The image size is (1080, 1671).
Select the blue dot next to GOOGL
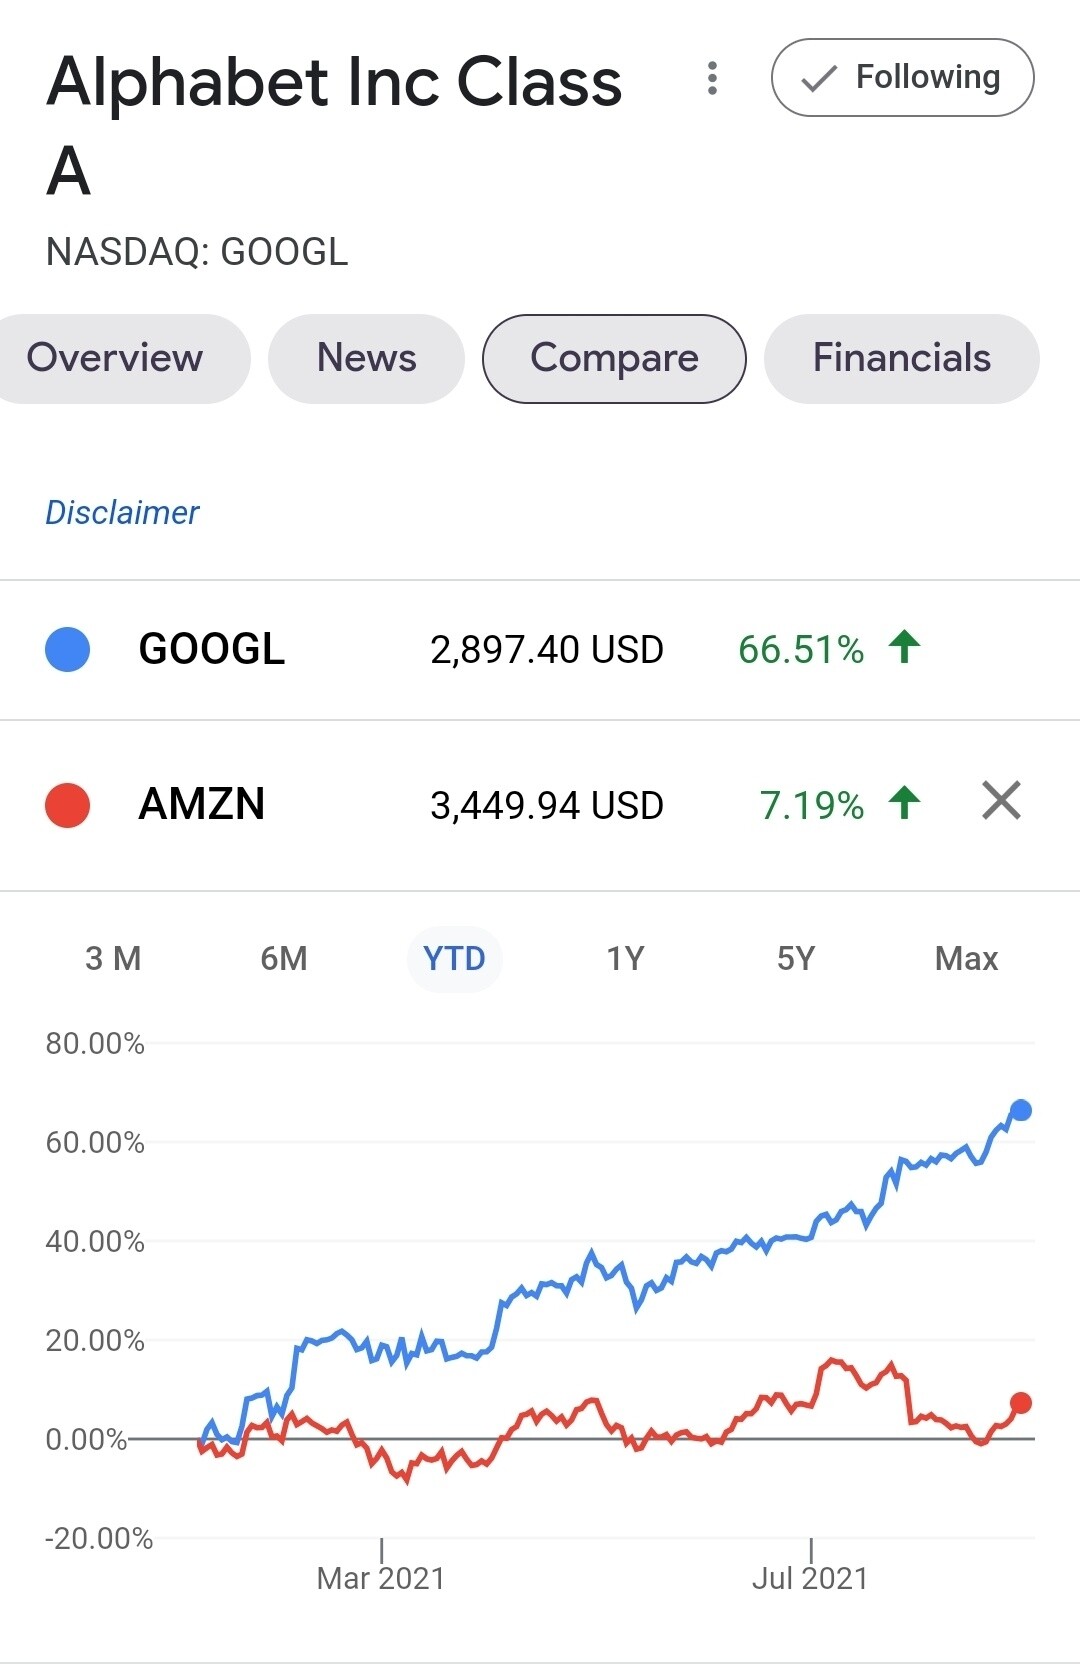click(x=66, y=648)
